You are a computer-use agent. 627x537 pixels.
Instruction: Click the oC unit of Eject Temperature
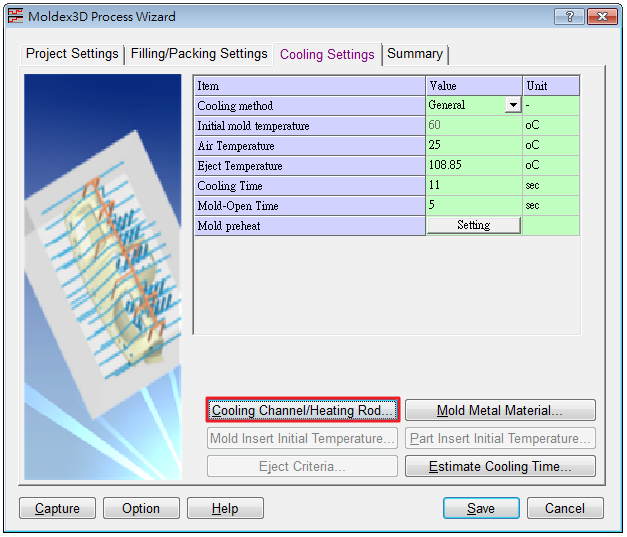pyautogui.click(x=551, y=165)
